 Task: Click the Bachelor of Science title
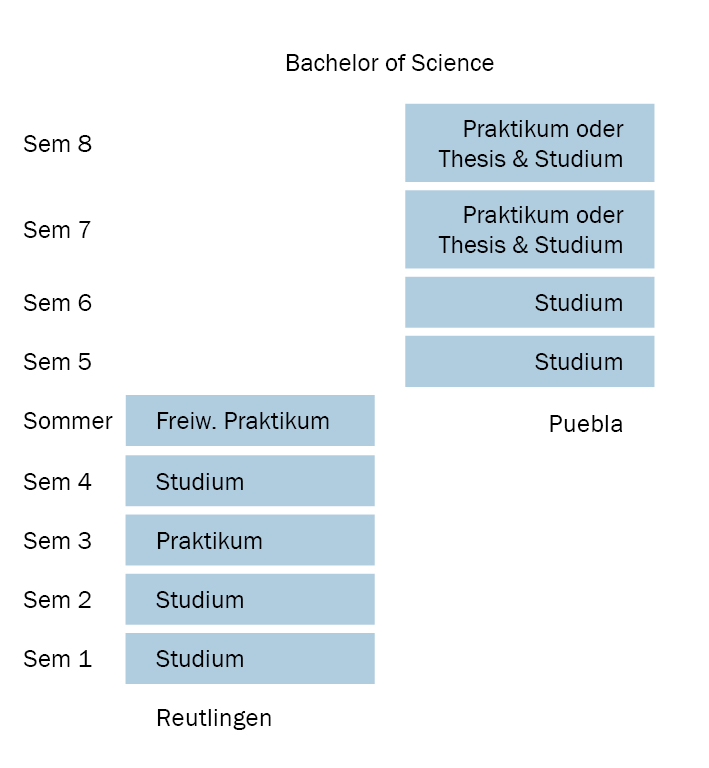pyautogui.click(x=389, y=63)
